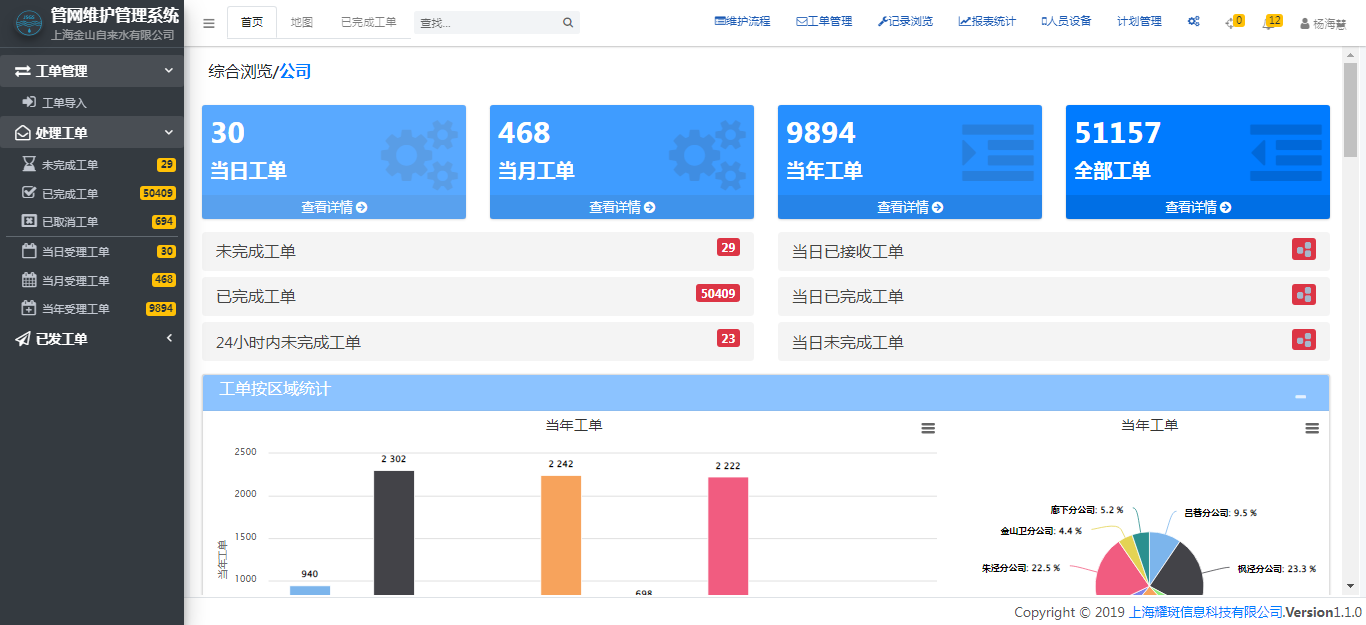Click the icon badge on 当日已接收工单

point(1303,250)
